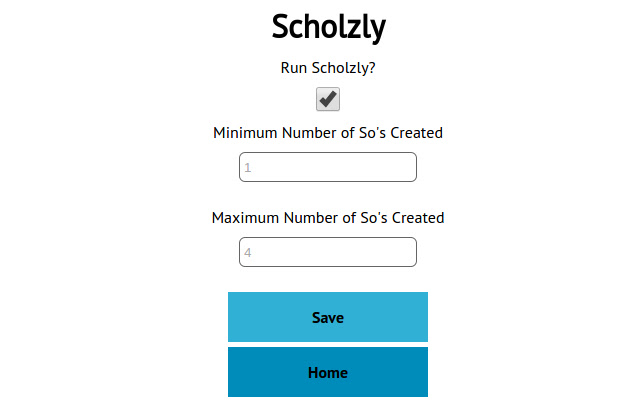Click the light blue Save bar
This screenshot has width=640, height=400.
(328, 317)
